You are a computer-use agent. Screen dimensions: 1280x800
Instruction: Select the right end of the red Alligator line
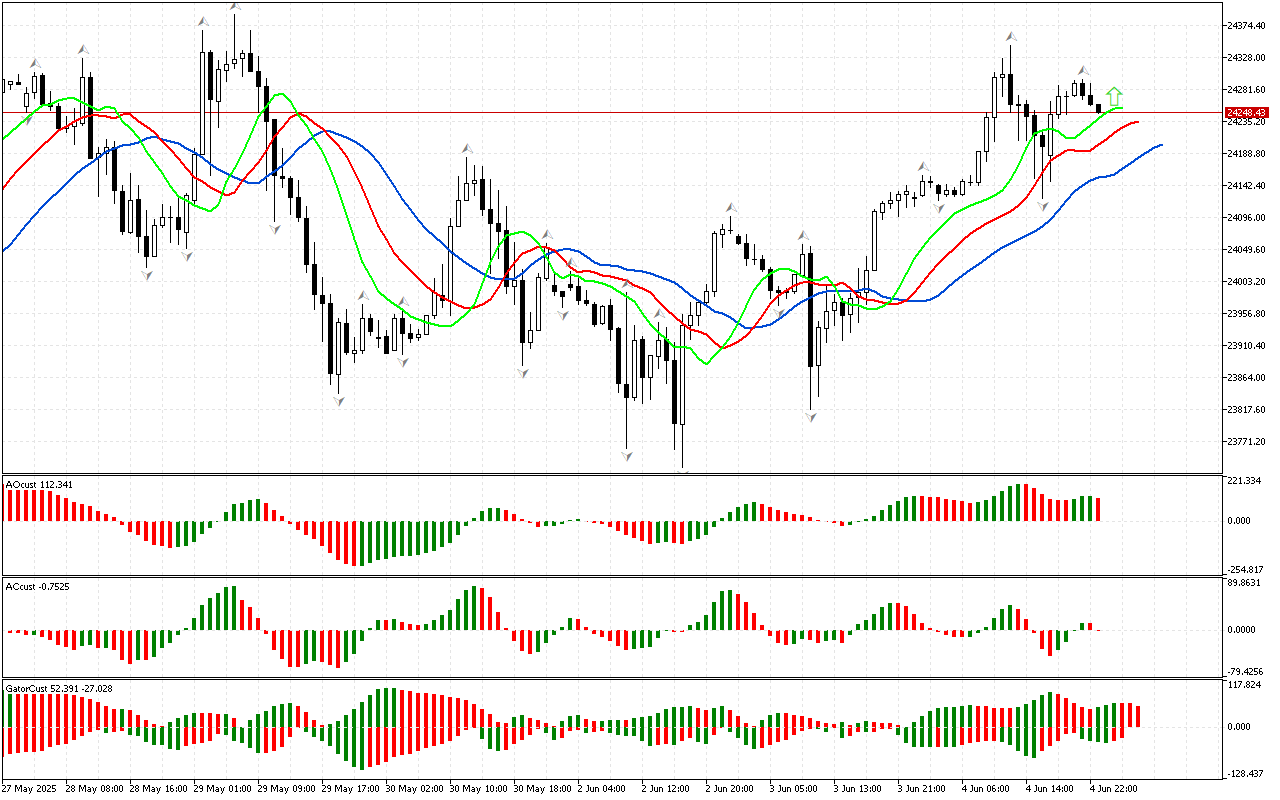1137,122
